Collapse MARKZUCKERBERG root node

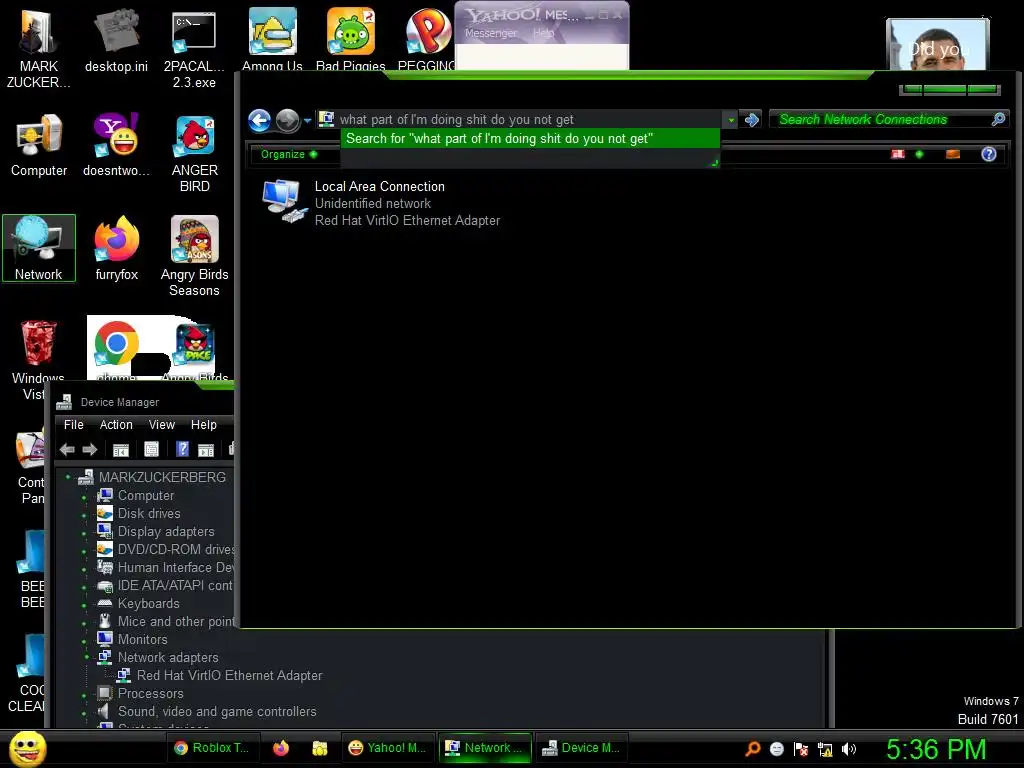(68, 477)
